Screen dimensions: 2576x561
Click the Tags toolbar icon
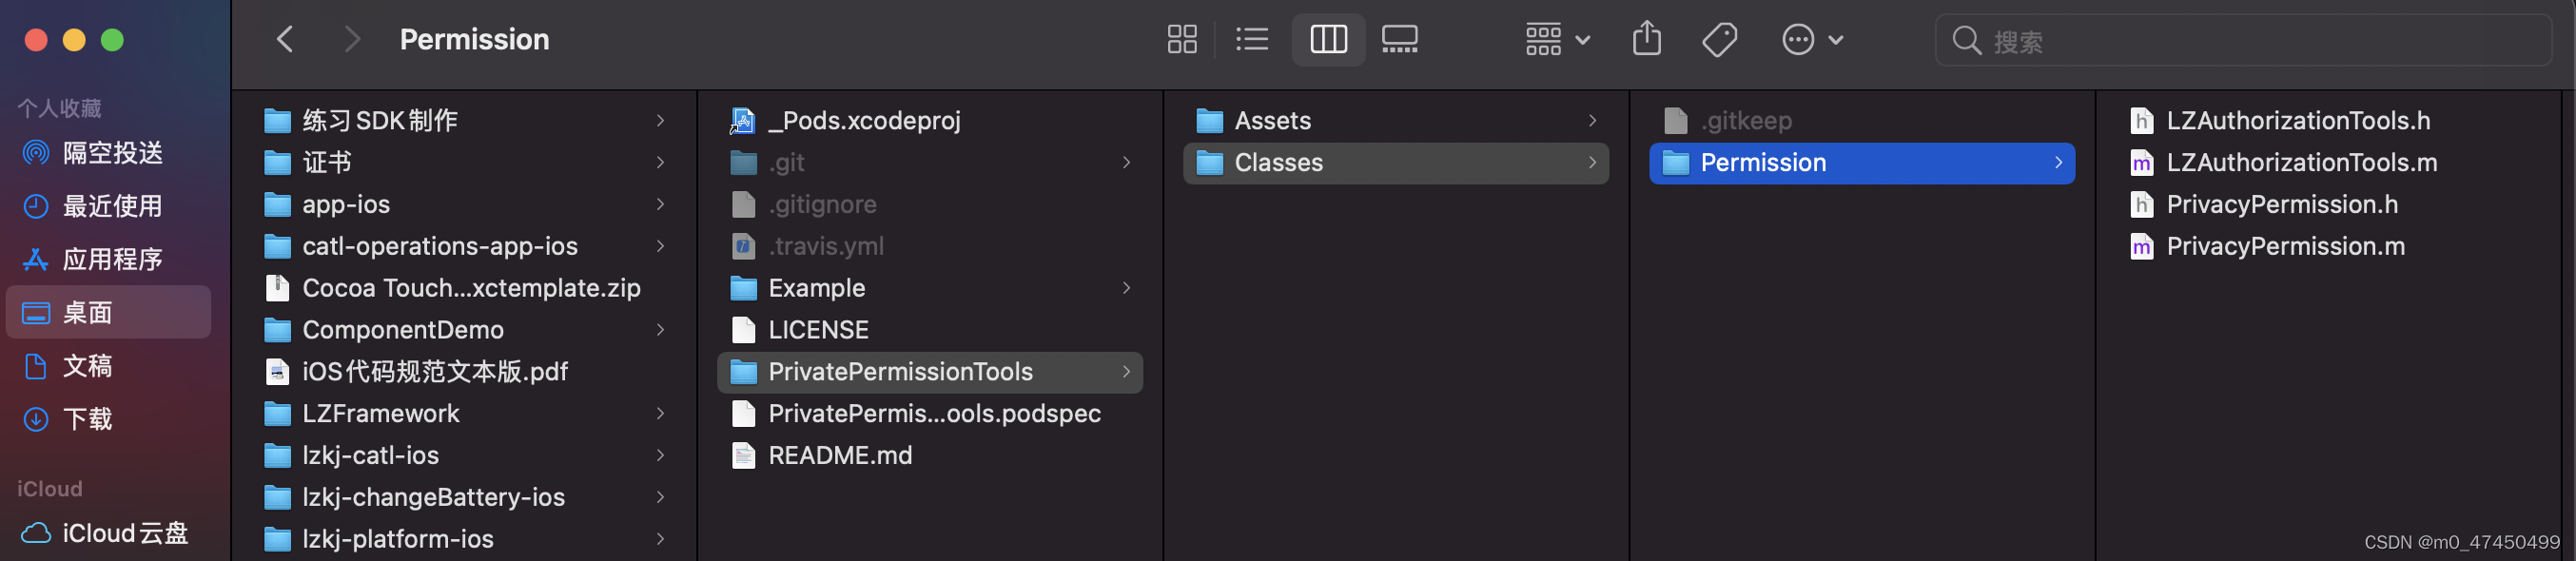1719,40
